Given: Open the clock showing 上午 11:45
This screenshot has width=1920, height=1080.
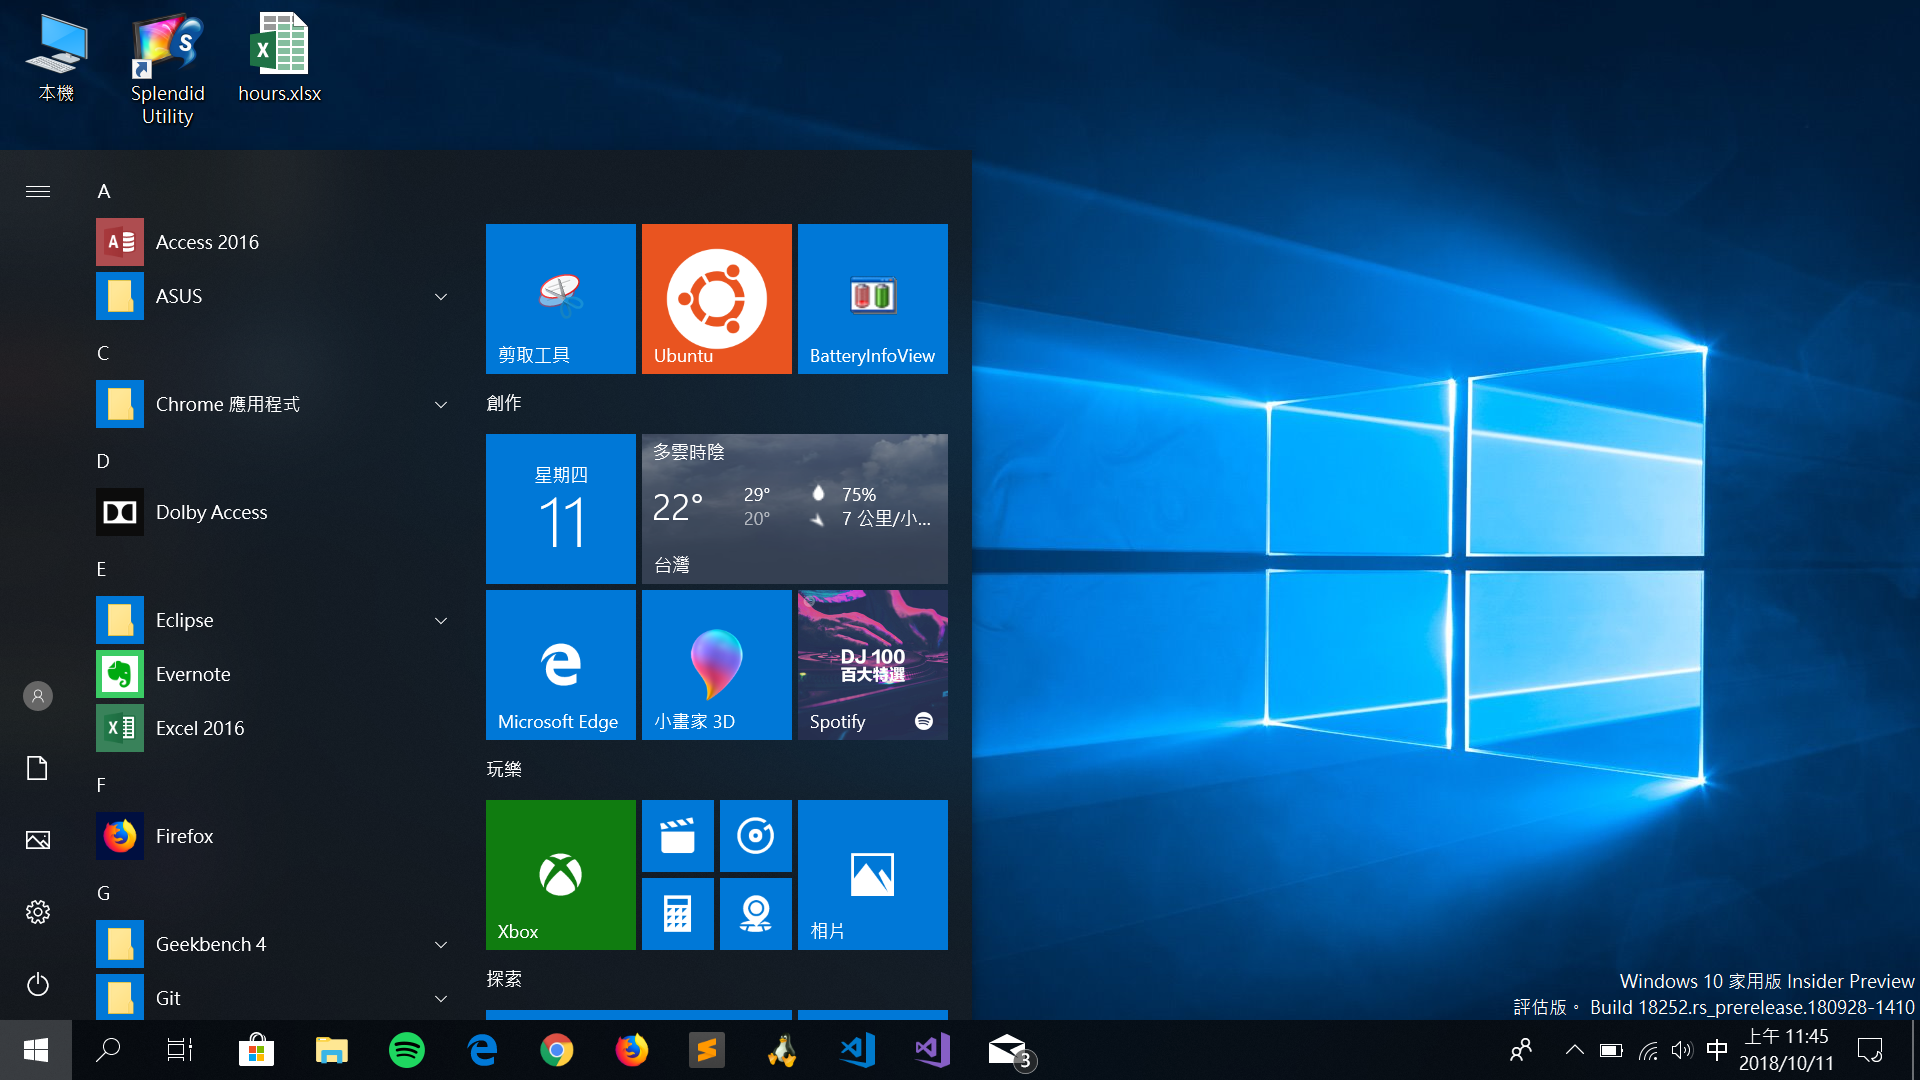Looking at the screenshot, I should tap(1786, 1050).
